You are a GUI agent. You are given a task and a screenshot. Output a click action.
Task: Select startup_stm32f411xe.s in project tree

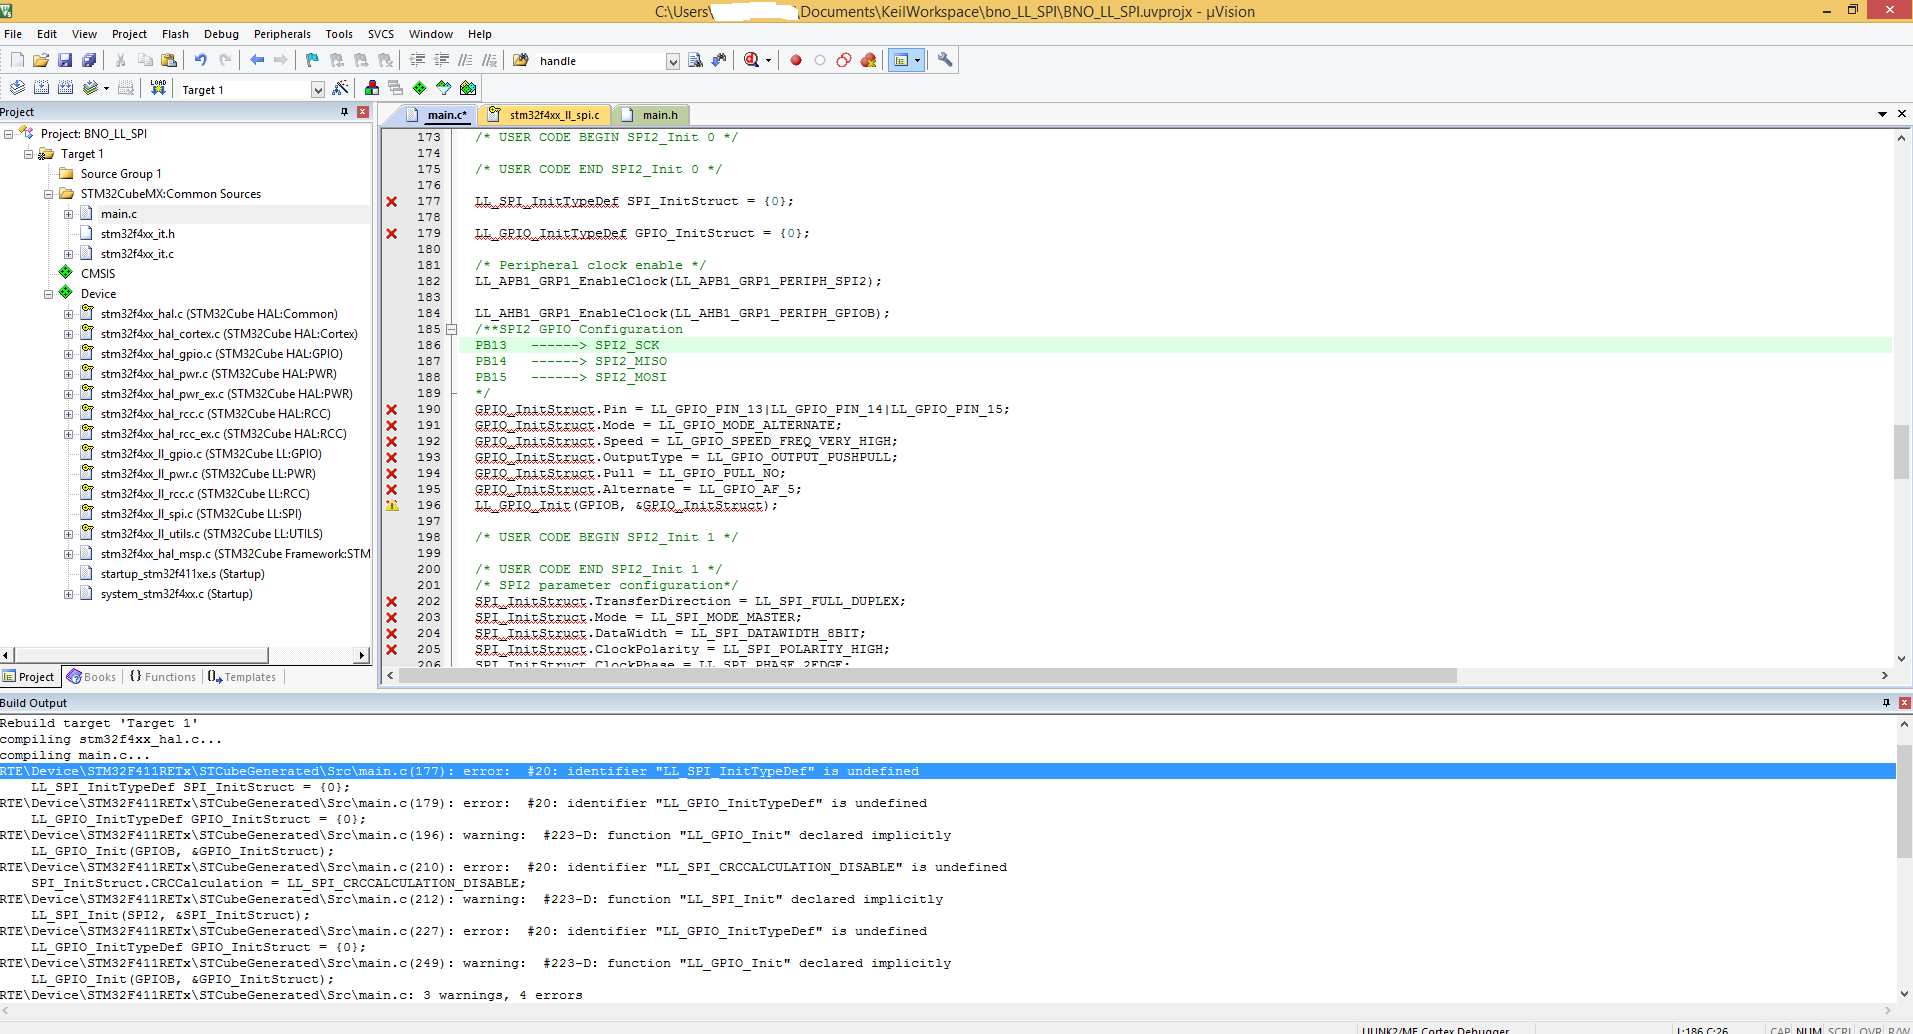(x=182, y=574)
